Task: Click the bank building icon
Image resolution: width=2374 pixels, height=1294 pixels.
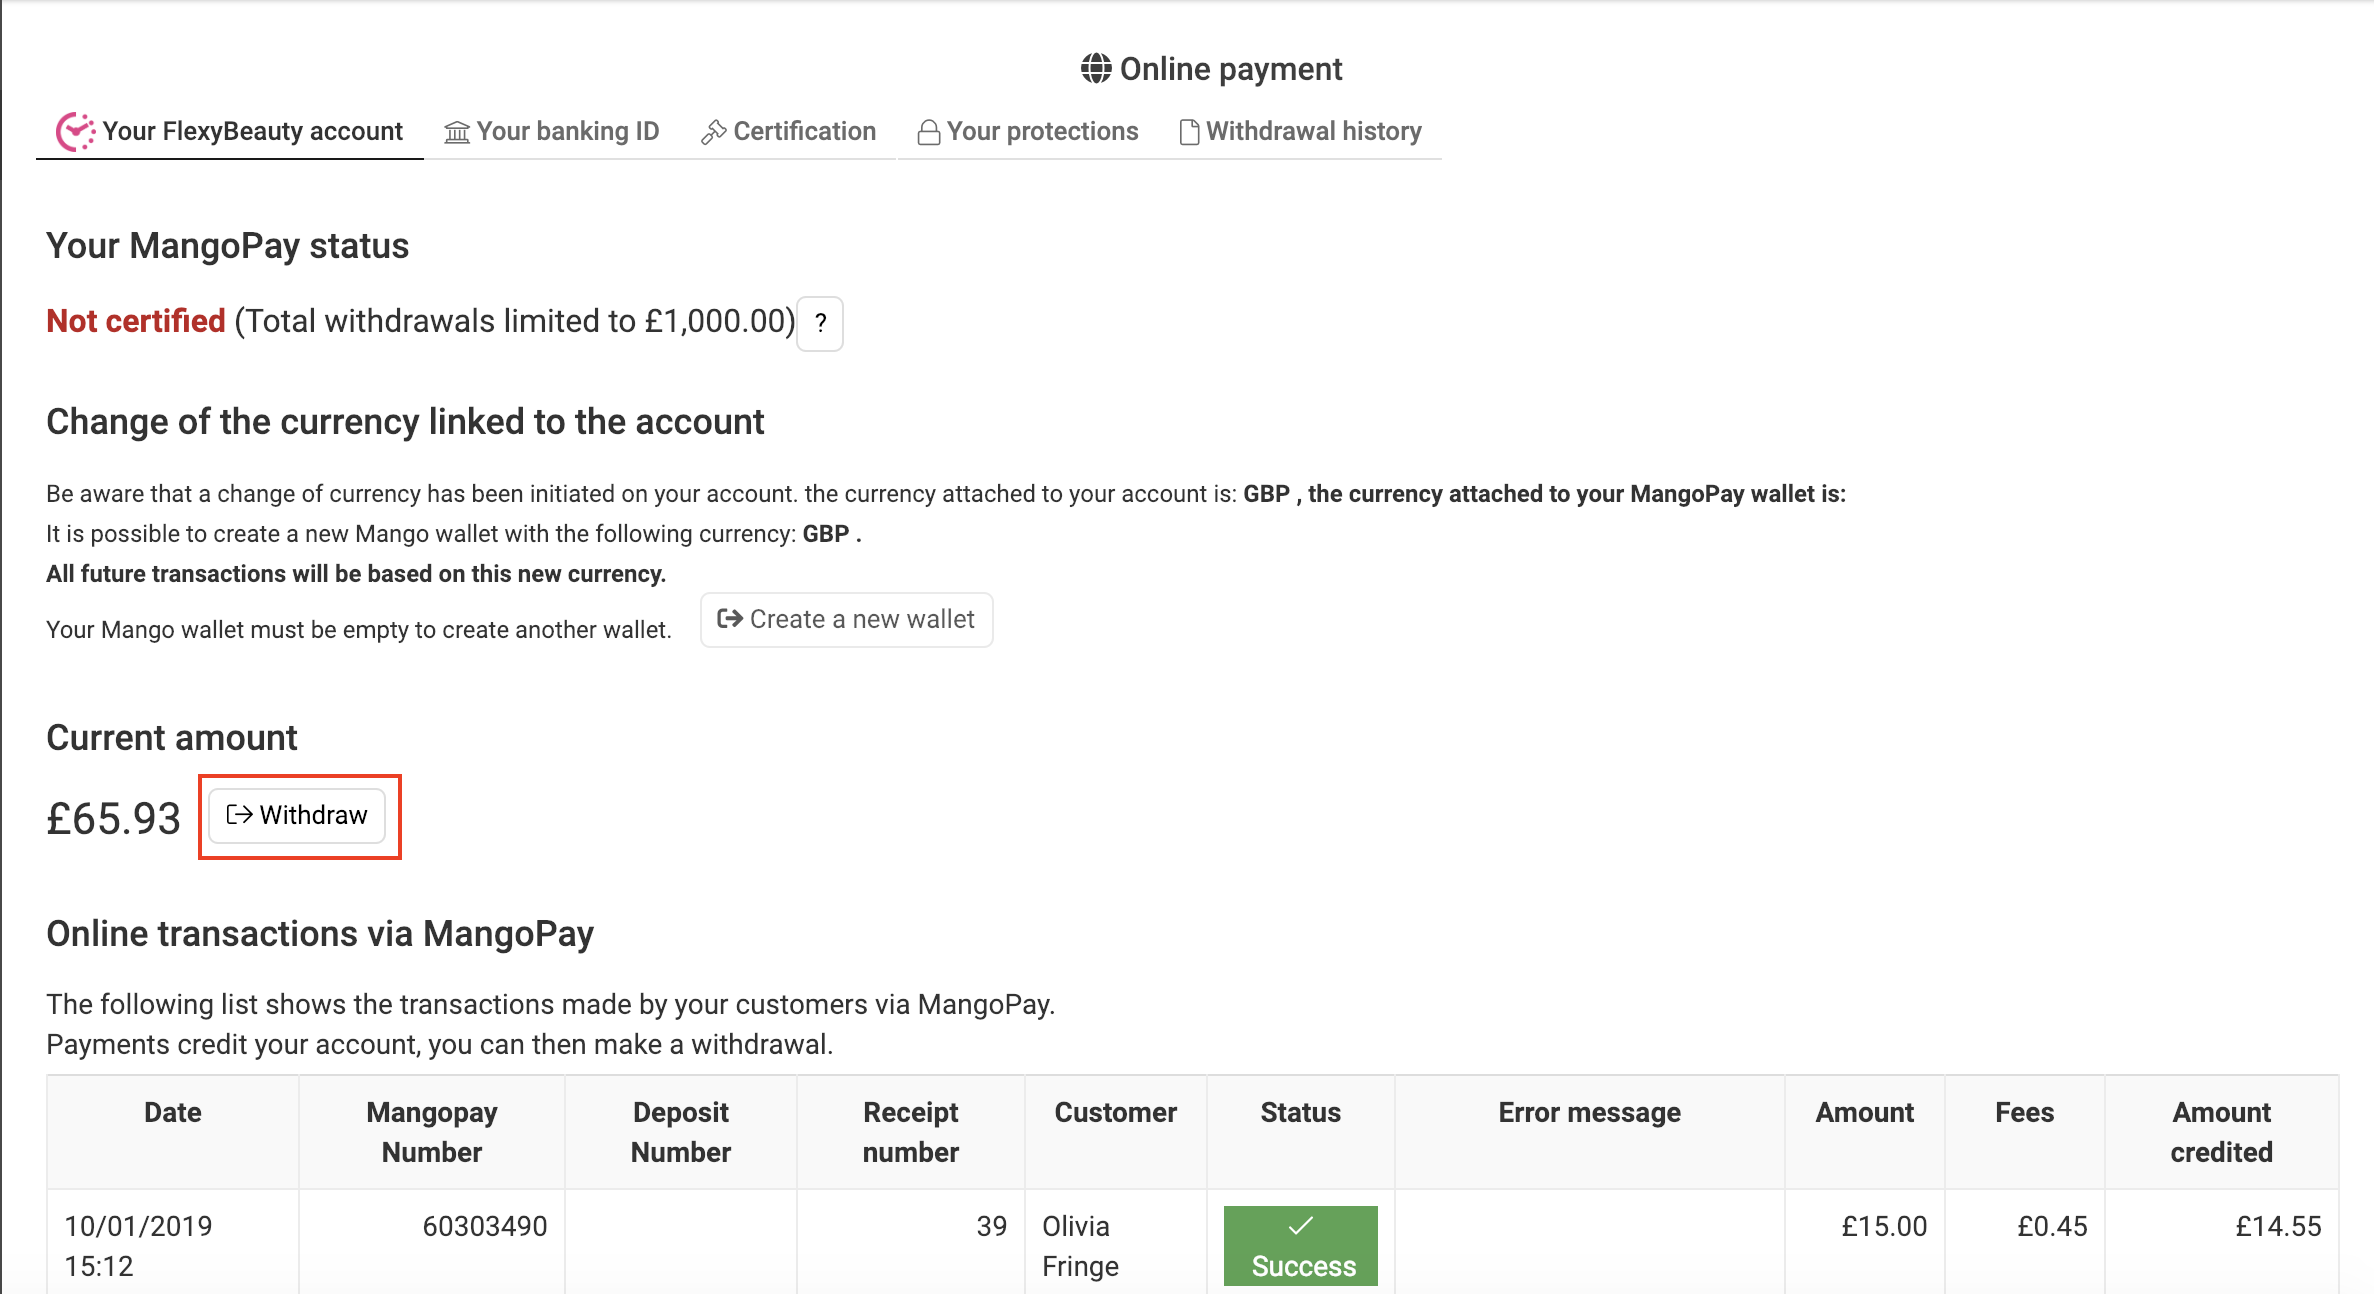Action: [457, 132]
